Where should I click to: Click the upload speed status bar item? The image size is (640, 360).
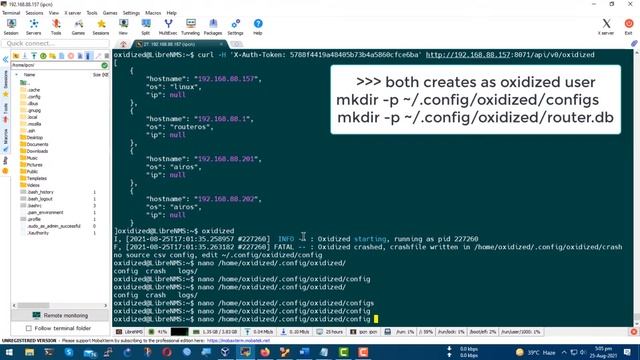[x=258, y=332]
